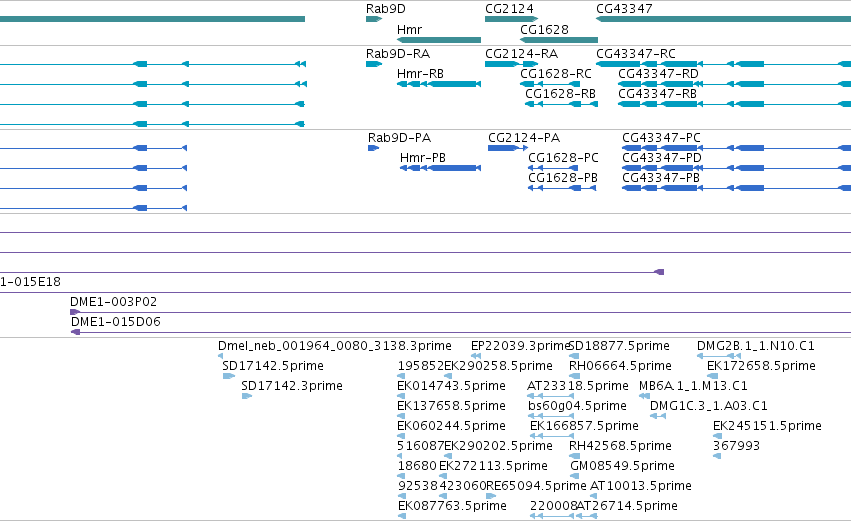
Task: Click the Rab9D gene label
Action: tap(385, 9)
